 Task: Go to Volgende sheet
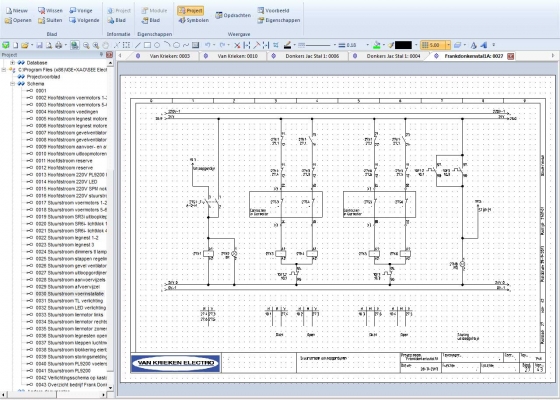84,20
